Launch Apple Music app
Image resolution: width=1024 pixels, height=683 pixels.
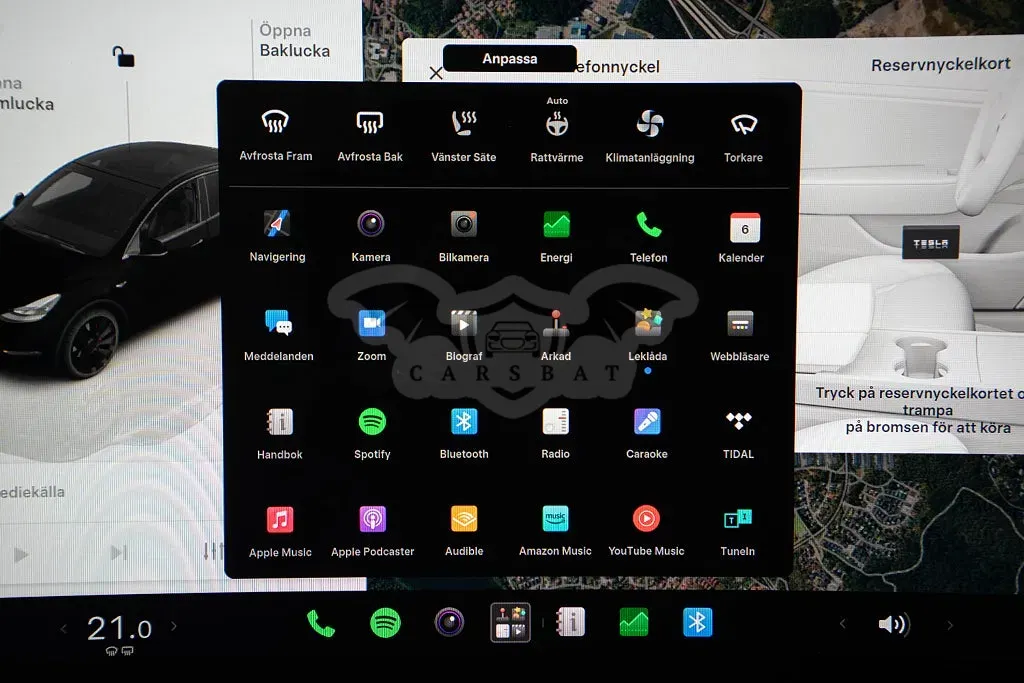[280, 532]
